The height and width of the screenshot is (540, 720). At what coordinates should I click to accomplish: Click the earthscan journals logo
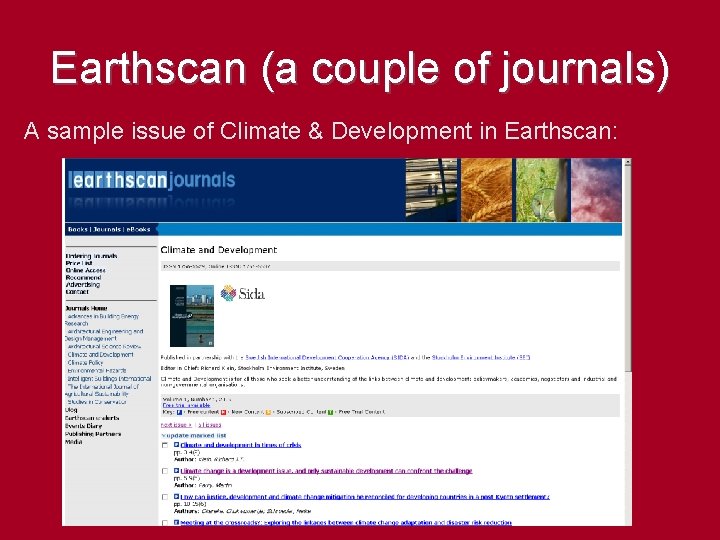tap(152, 180)
